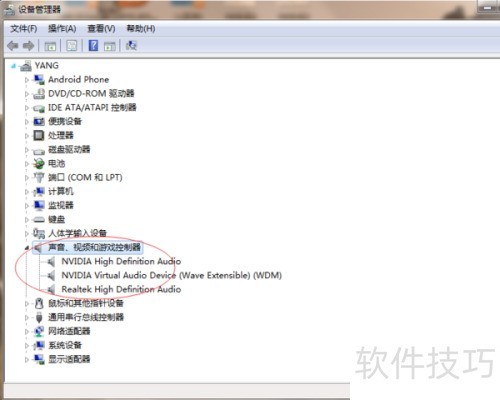Expand the 端口 (COM 和 LPT) node
This screenshot has height=400, width=500.
pos(27,178)
